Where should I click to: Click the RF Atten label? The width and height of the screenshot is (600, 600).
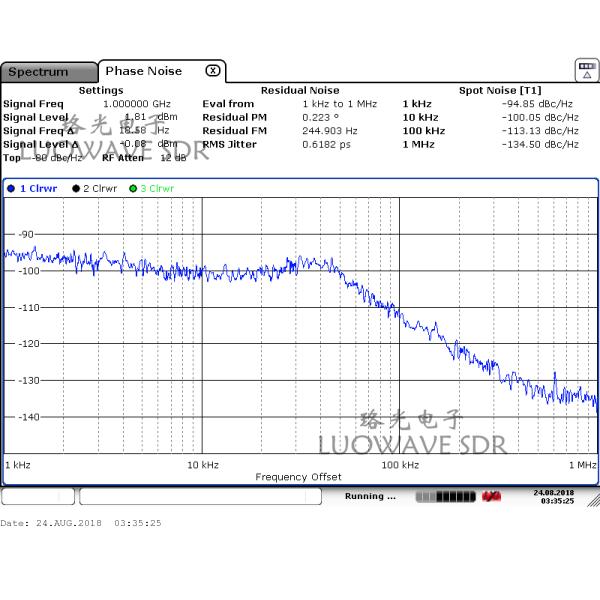[123, 158]
